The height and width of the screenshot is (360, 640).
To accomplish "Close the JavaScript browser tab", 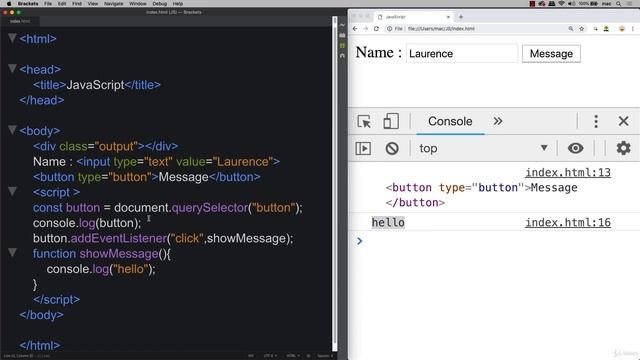I will click(x=448, y=17).
